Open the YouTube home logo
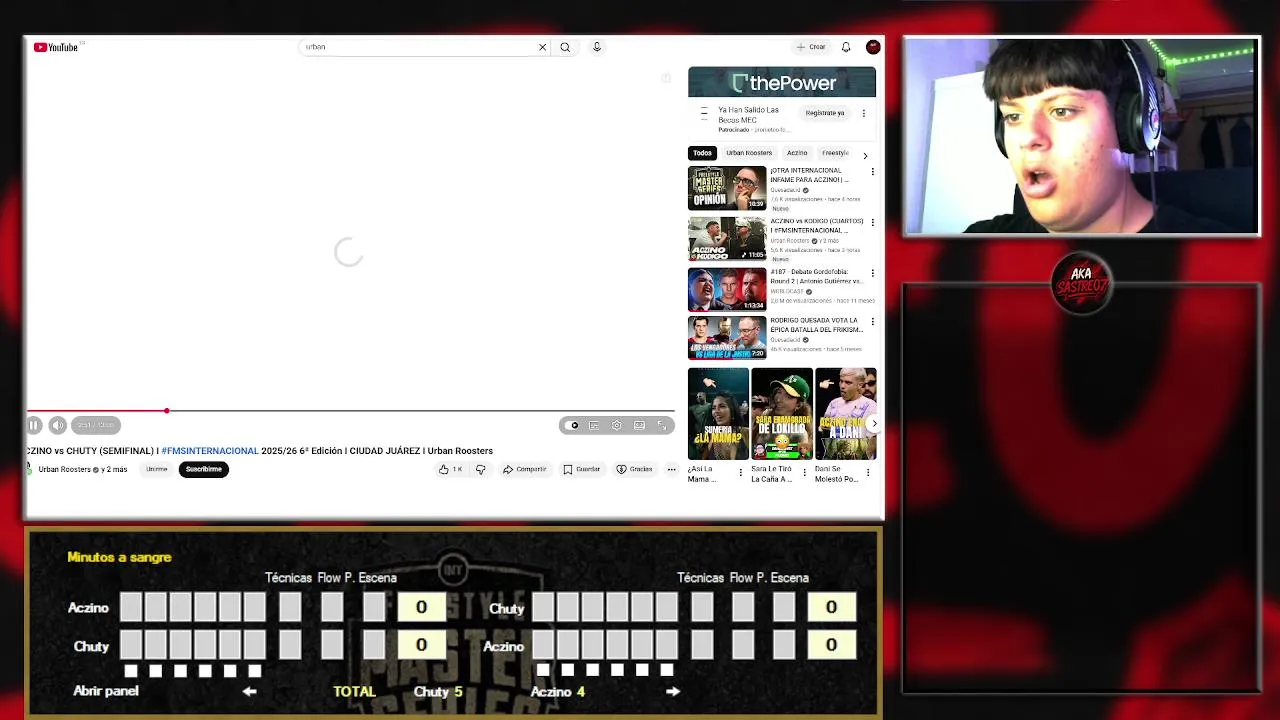Image resolution: width=1280 pixels, height=720 pixels. coord(56,47)
